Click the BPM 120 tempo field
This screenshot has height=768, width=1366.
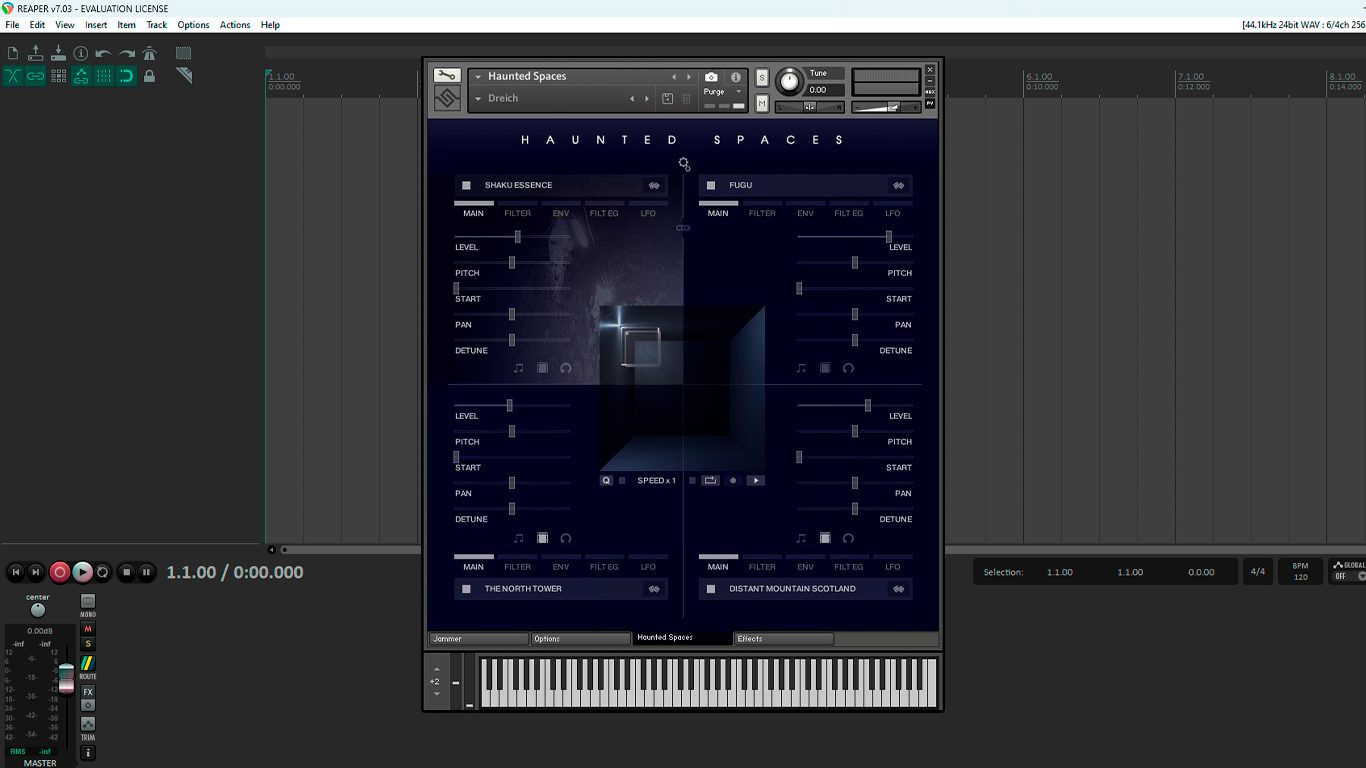1301,572
